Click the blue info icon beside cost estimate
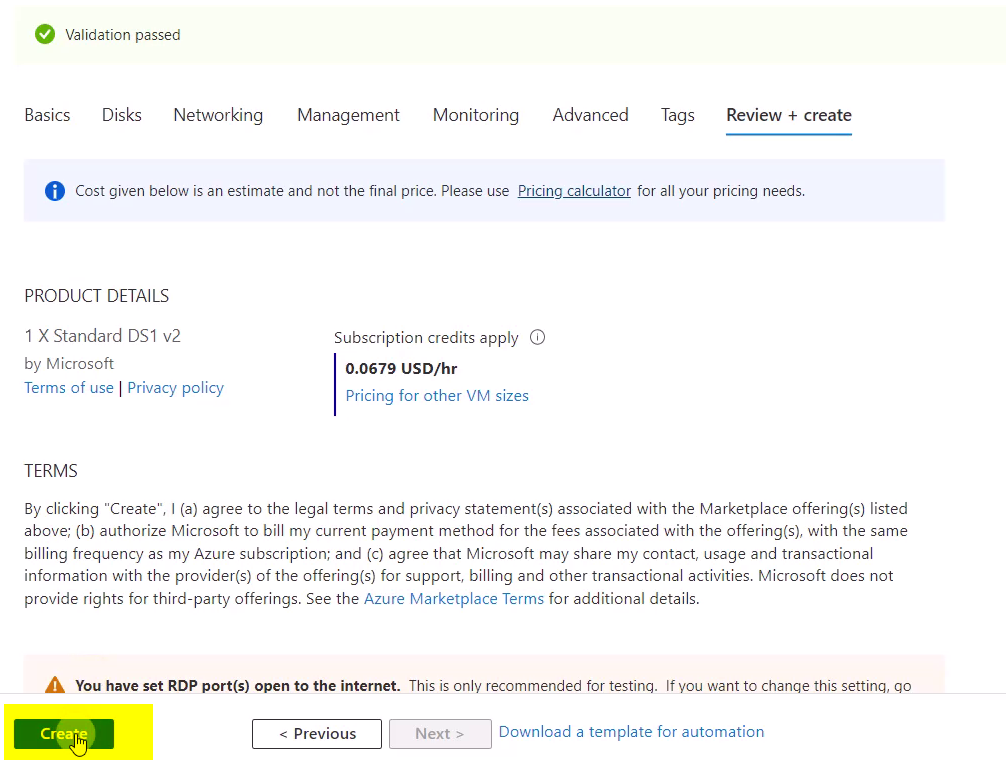The height and width of the screenshot is (770, 1006). coord(55,191)
